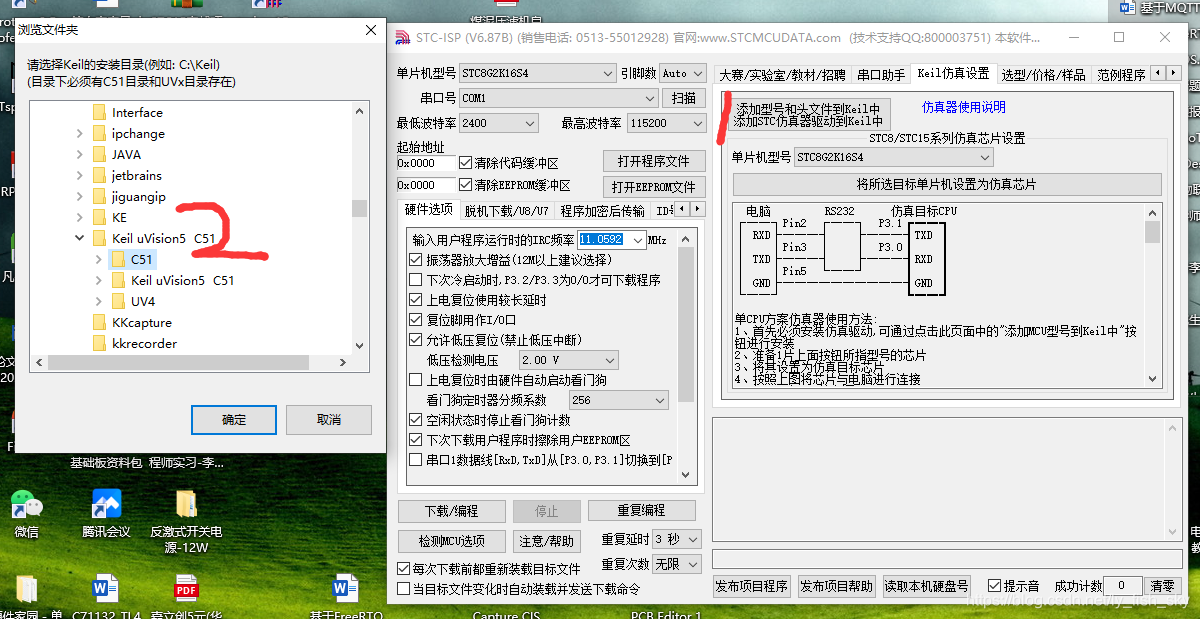
Task: Open the 串口助手 tab
Action: [881, 74]
